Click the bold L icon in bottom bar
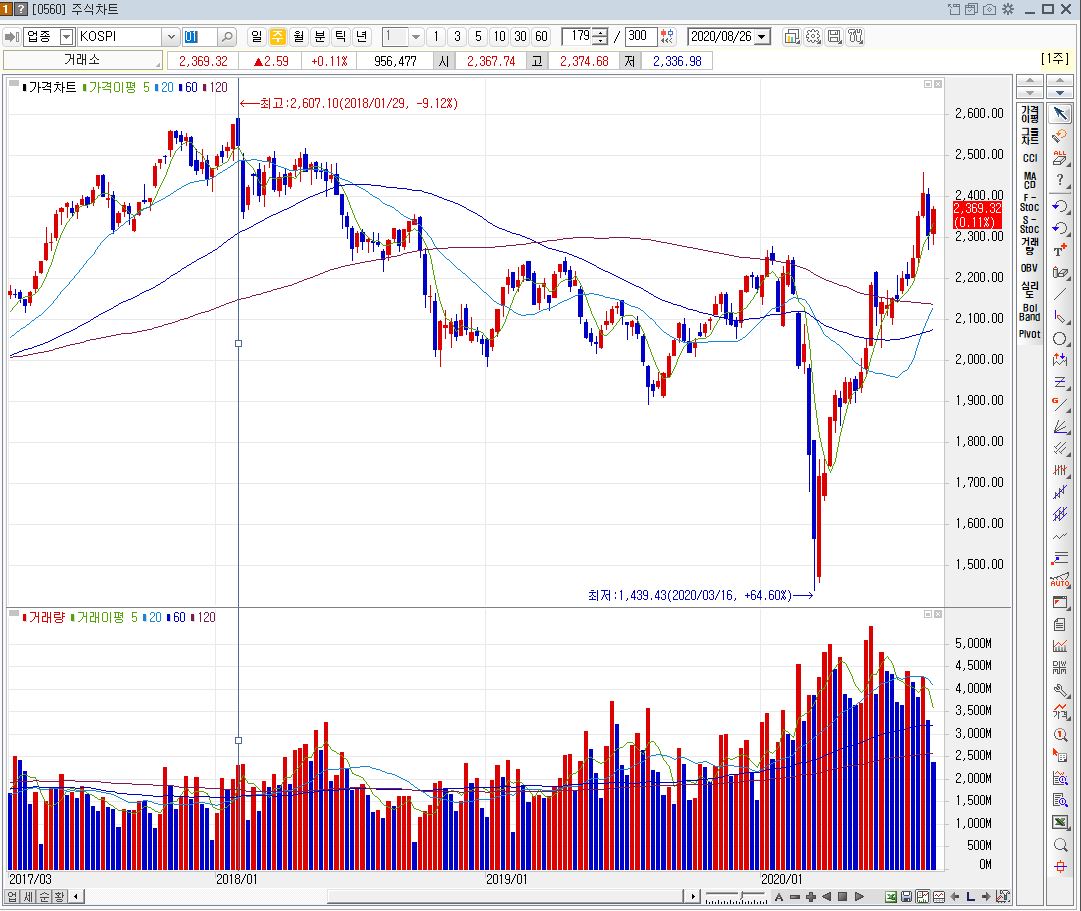The image size is (1081, 911). click(x=970, y=897)
